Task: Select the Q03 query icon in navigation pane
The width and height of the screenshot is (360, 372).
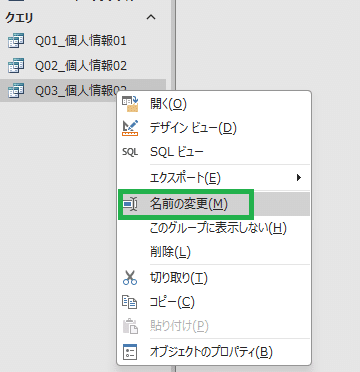Action: tap(16, 90)
